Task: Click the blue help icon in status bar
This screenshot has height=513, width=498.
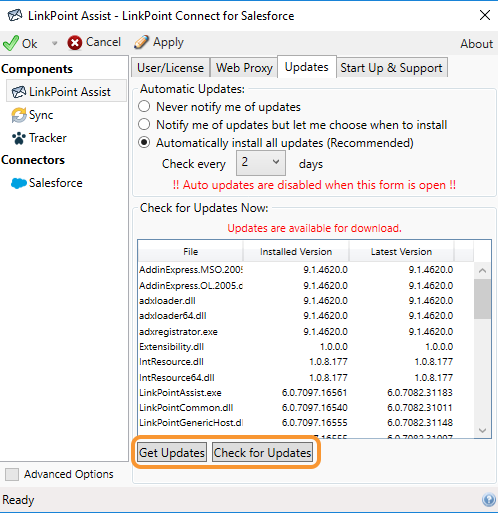Action: point(489,500)
